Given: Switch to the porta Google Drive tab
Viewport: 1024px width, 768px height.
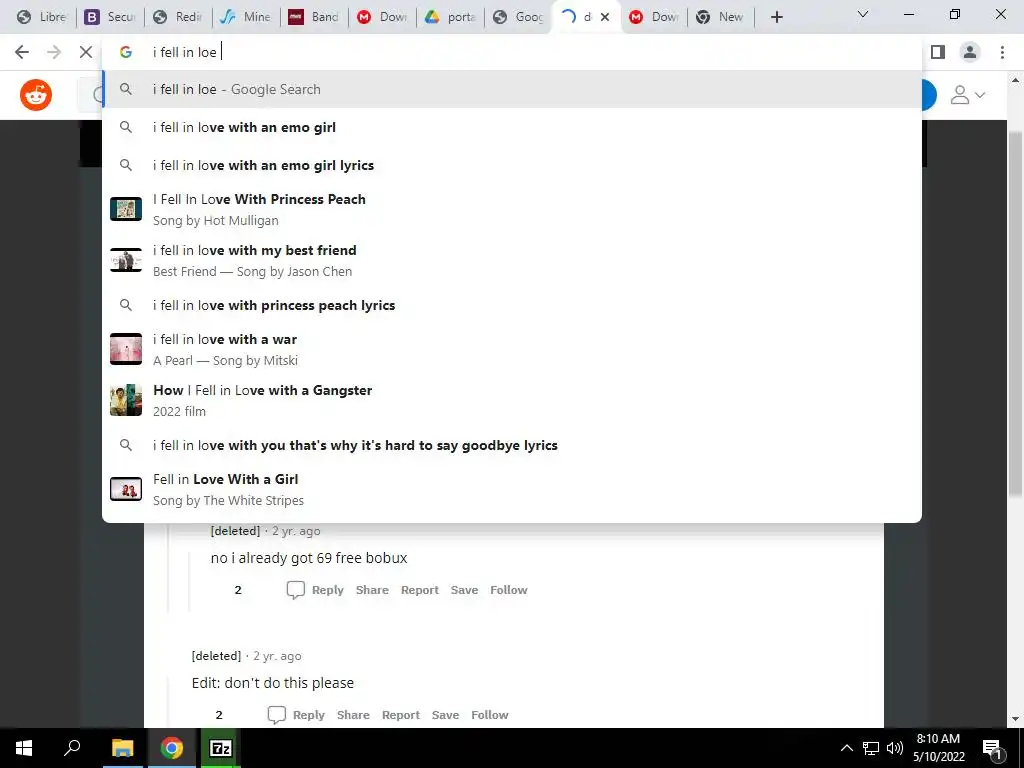Looking at the screenshot, I should click(x=451, y=17).
